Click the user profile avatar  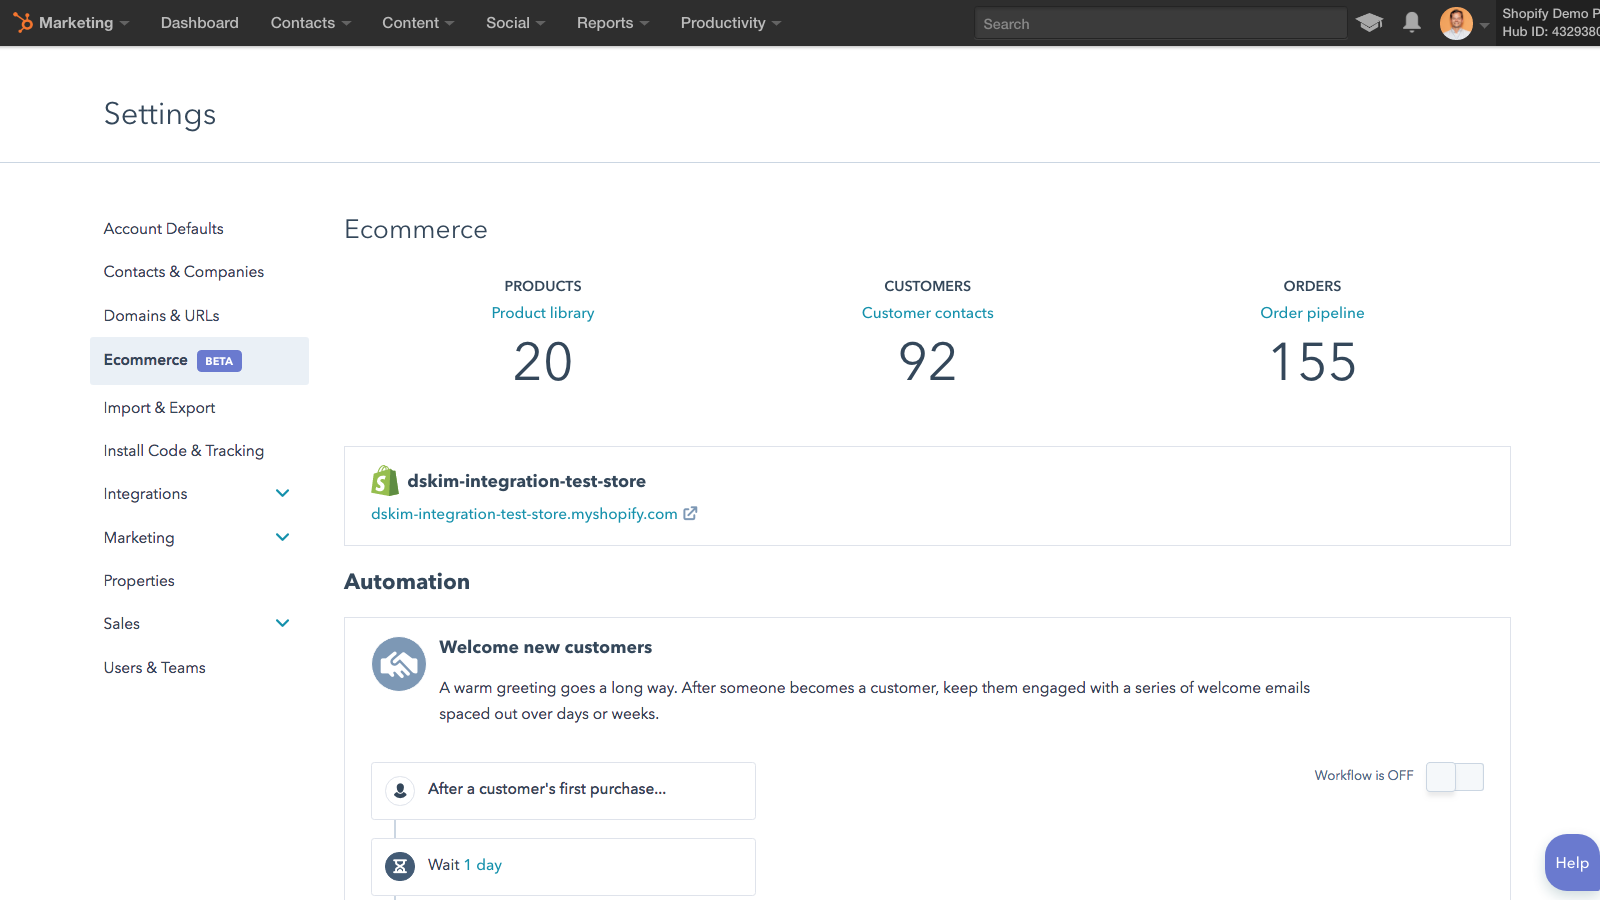1456,23
